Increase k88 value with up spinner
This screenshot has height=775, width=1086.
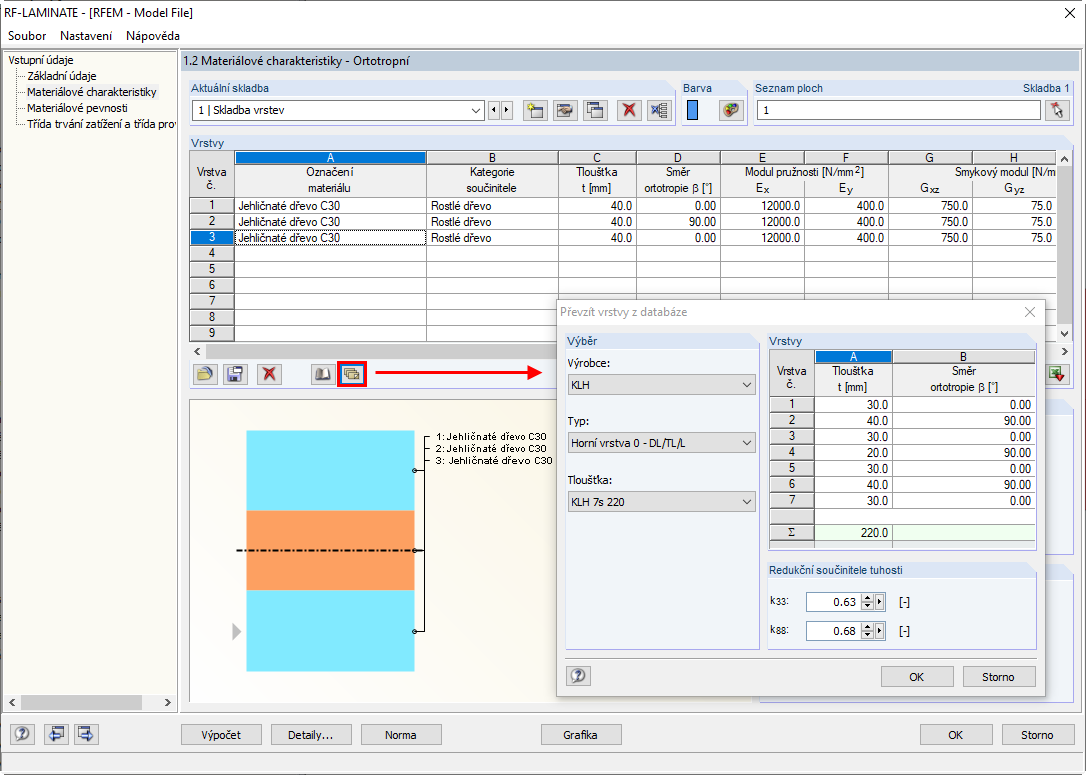tap(867, 627)
